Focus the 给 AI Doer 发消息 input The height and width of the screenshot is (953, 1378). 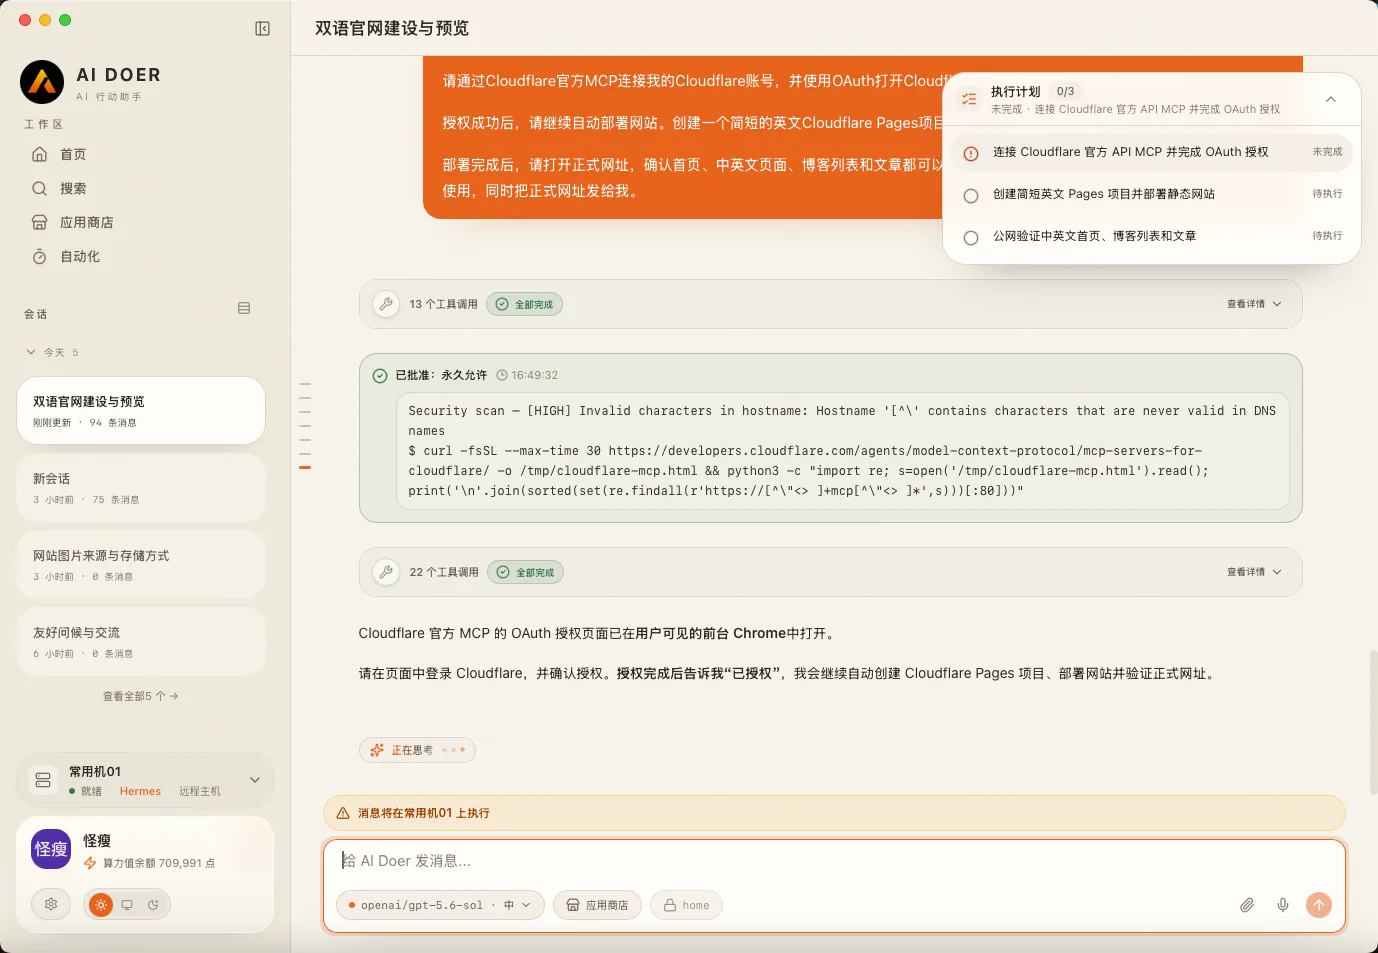click(834, 861)
